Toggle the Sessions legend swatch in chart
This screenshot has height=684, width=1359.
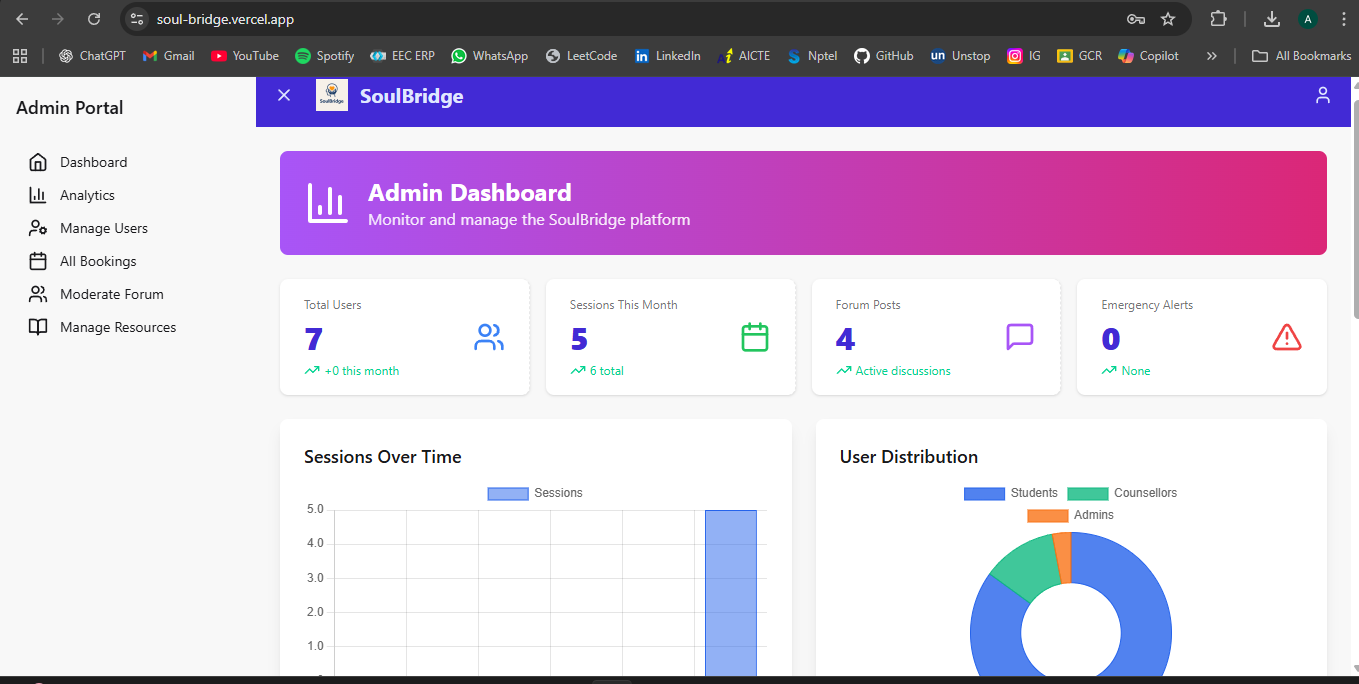[507, 493]
